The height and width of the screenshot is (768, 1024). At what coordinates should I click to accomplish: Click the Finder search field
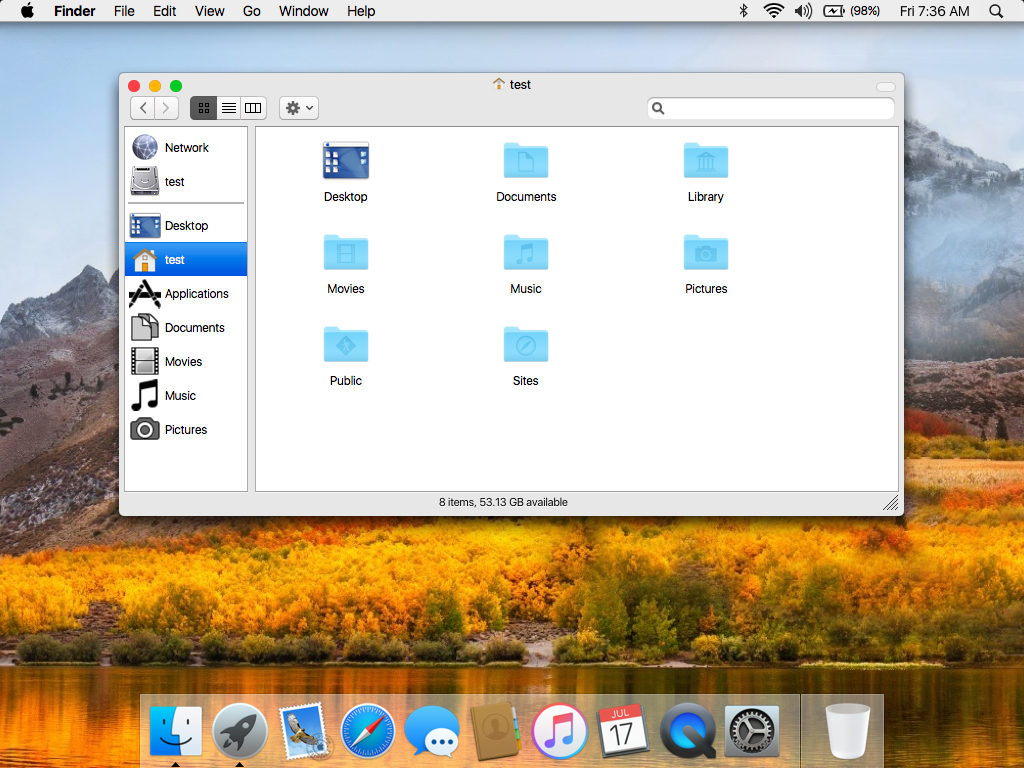coord(770,108)
